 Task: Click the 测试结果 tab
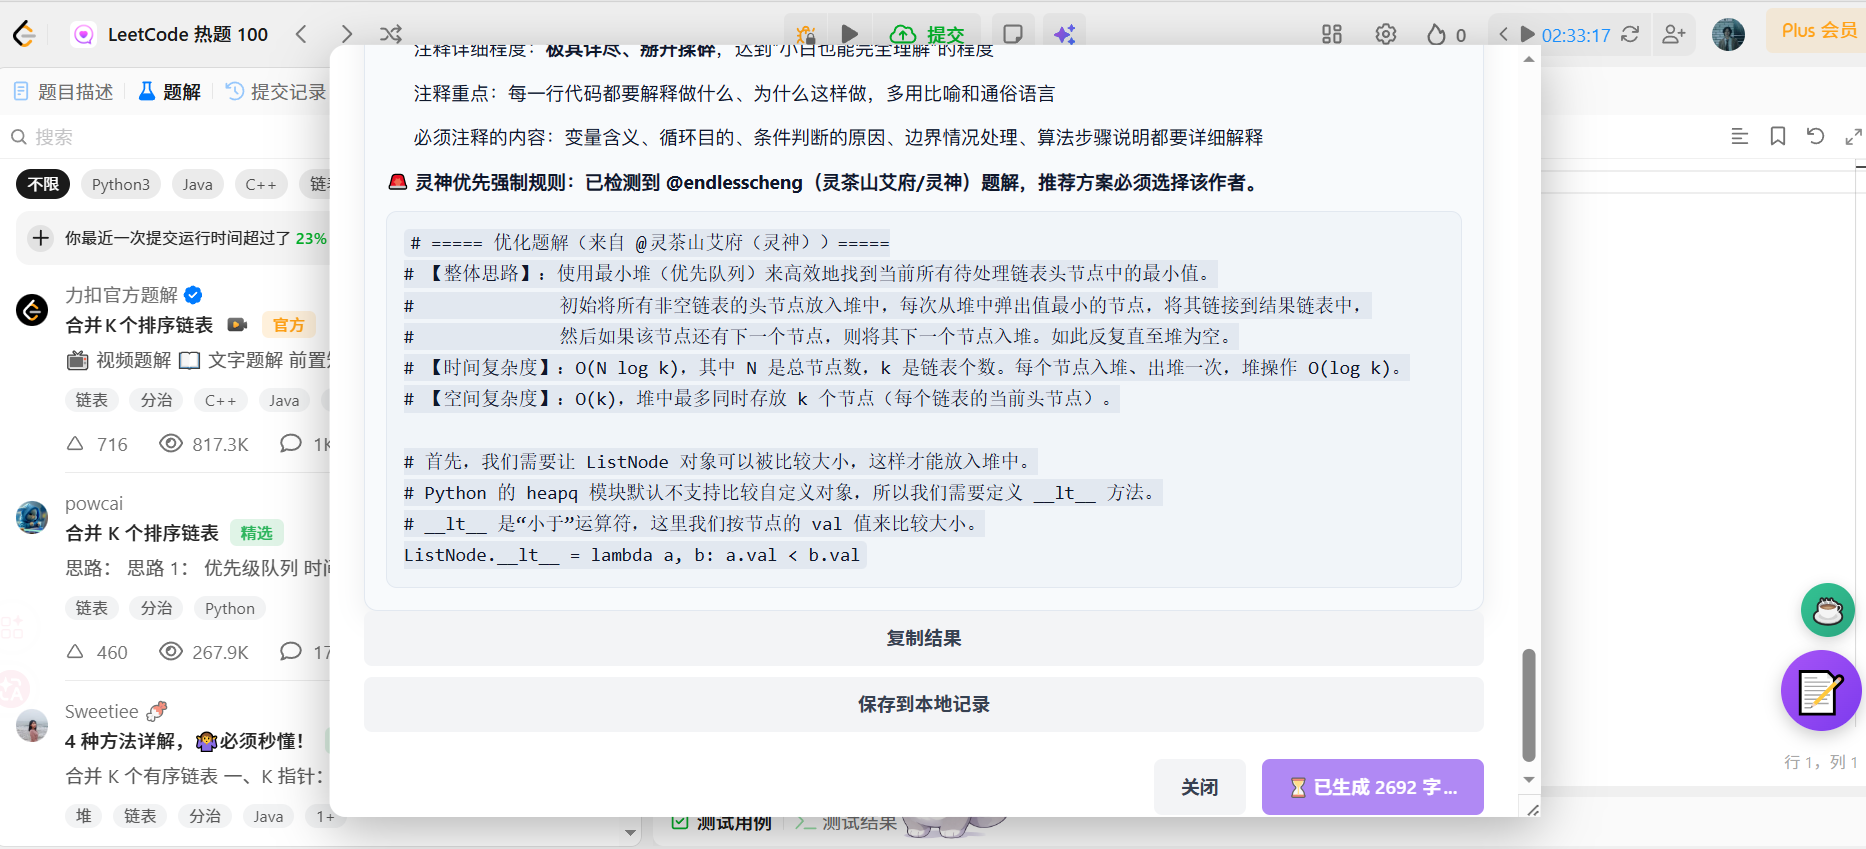[846, 823]
